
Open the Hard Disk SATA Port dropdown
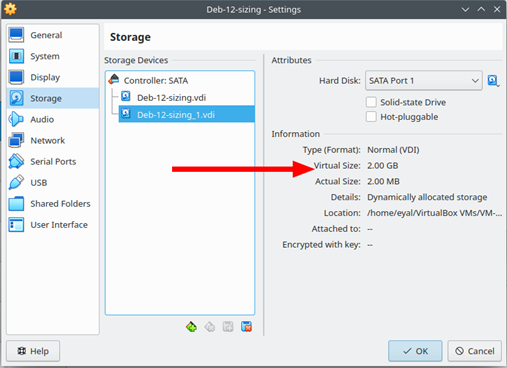tap(423, 81)
